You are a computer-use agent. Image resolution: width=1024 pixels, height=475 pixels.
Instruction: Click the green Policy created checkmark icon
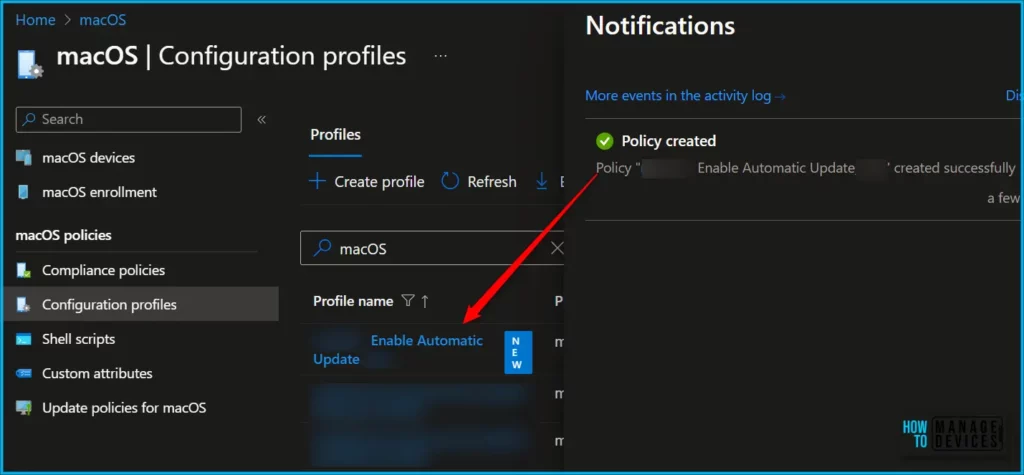[605, 140]
